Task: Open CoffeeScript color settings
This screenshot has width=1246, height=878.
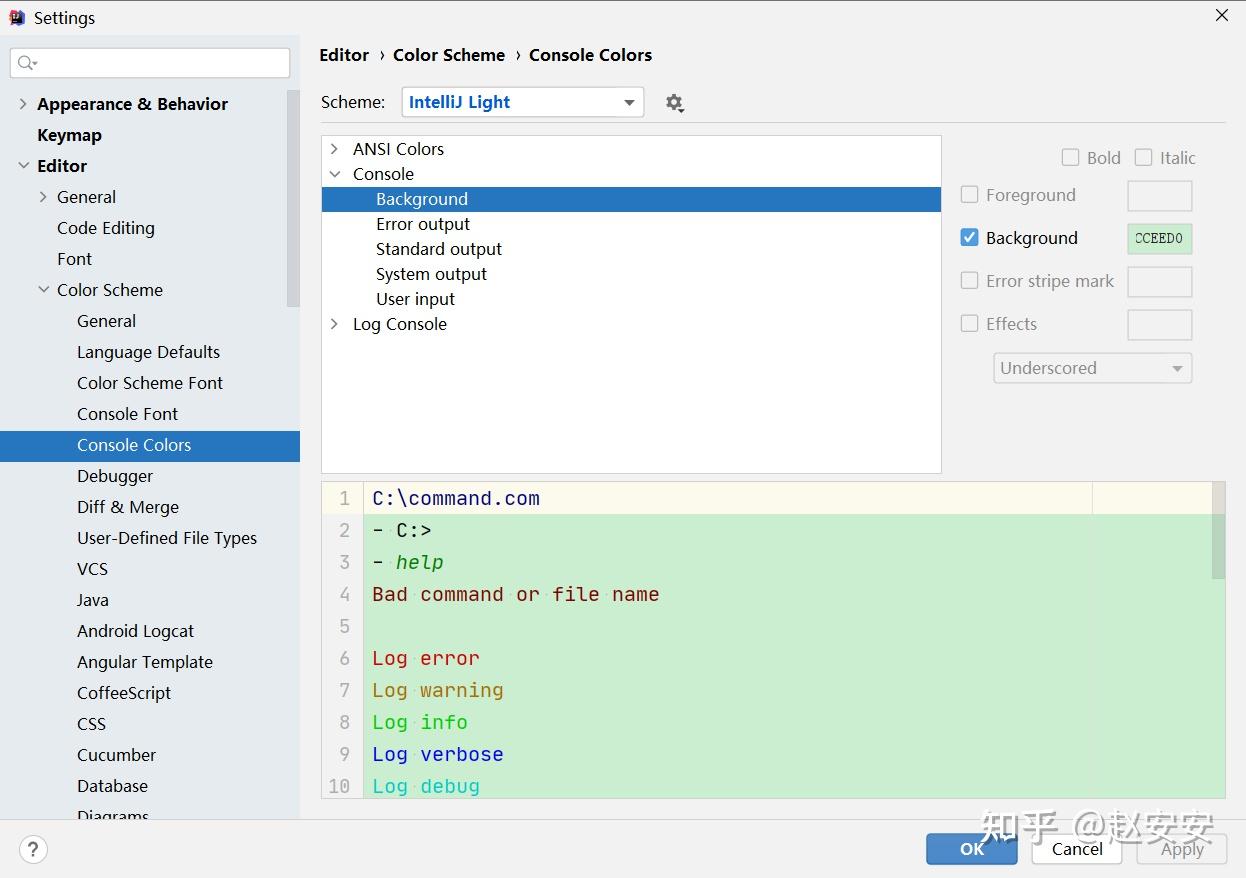Action: 124,693
